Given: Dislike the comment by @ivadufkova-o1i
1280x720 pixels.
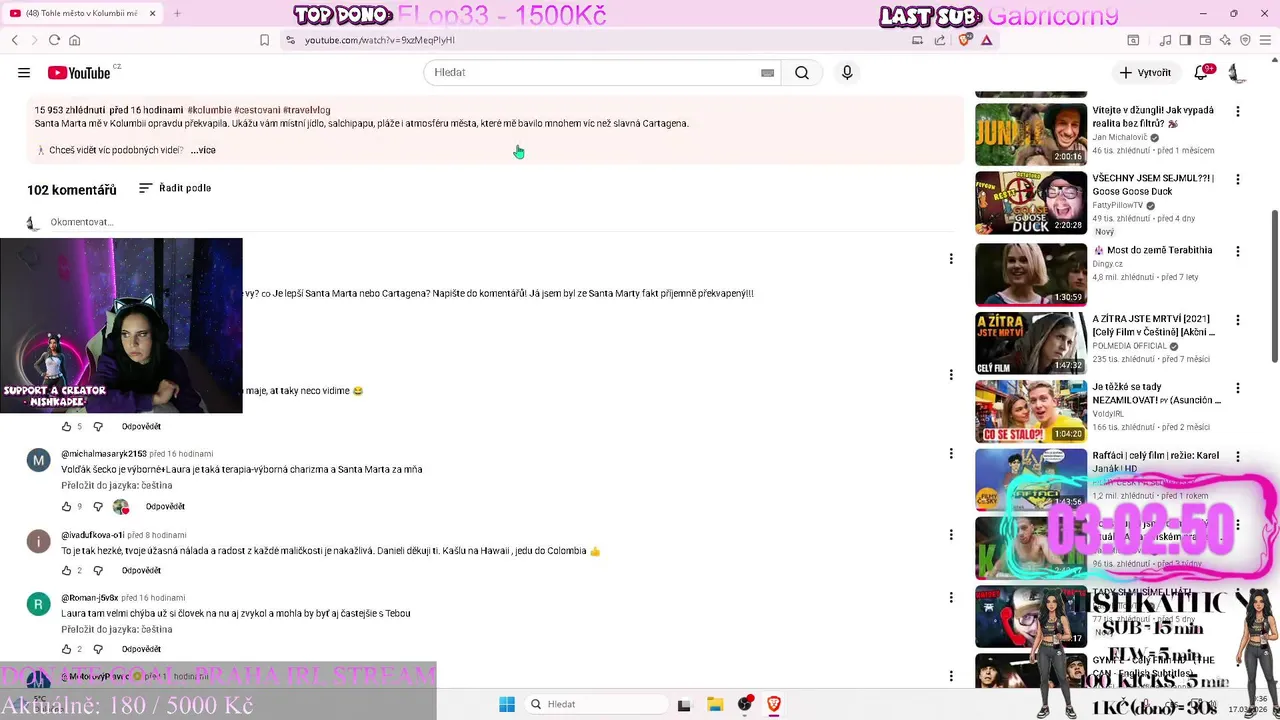Looking at the screenshot, I should pyautogui.click(x=98, y=570).
